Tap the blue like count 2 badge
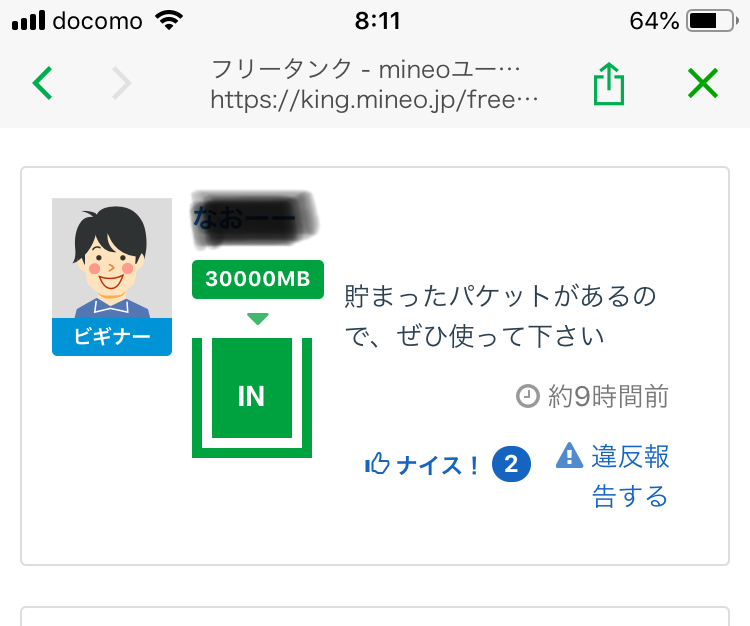Viewport: 750px width, 626px height. point(511,464)
